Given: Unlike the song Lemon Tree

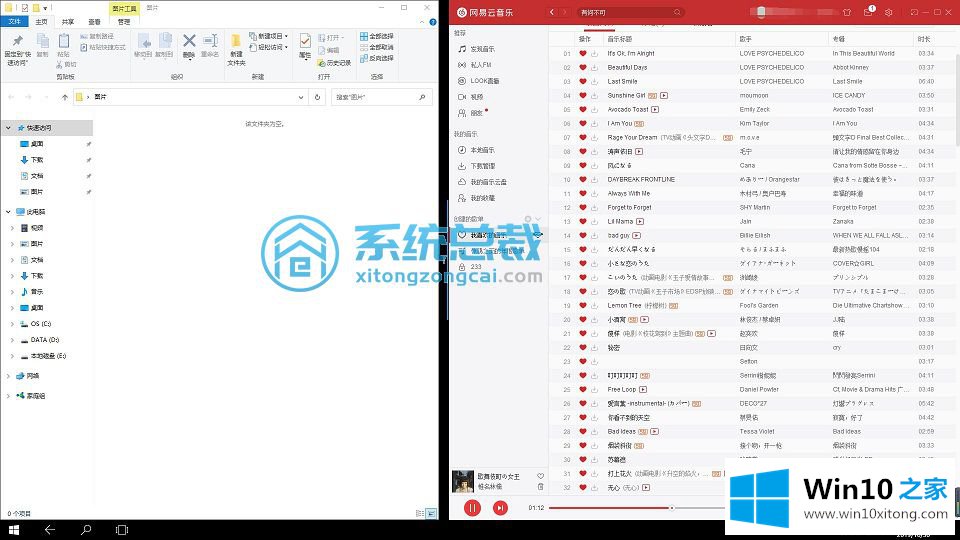Looking at the screenshot, I should (583, 306).
